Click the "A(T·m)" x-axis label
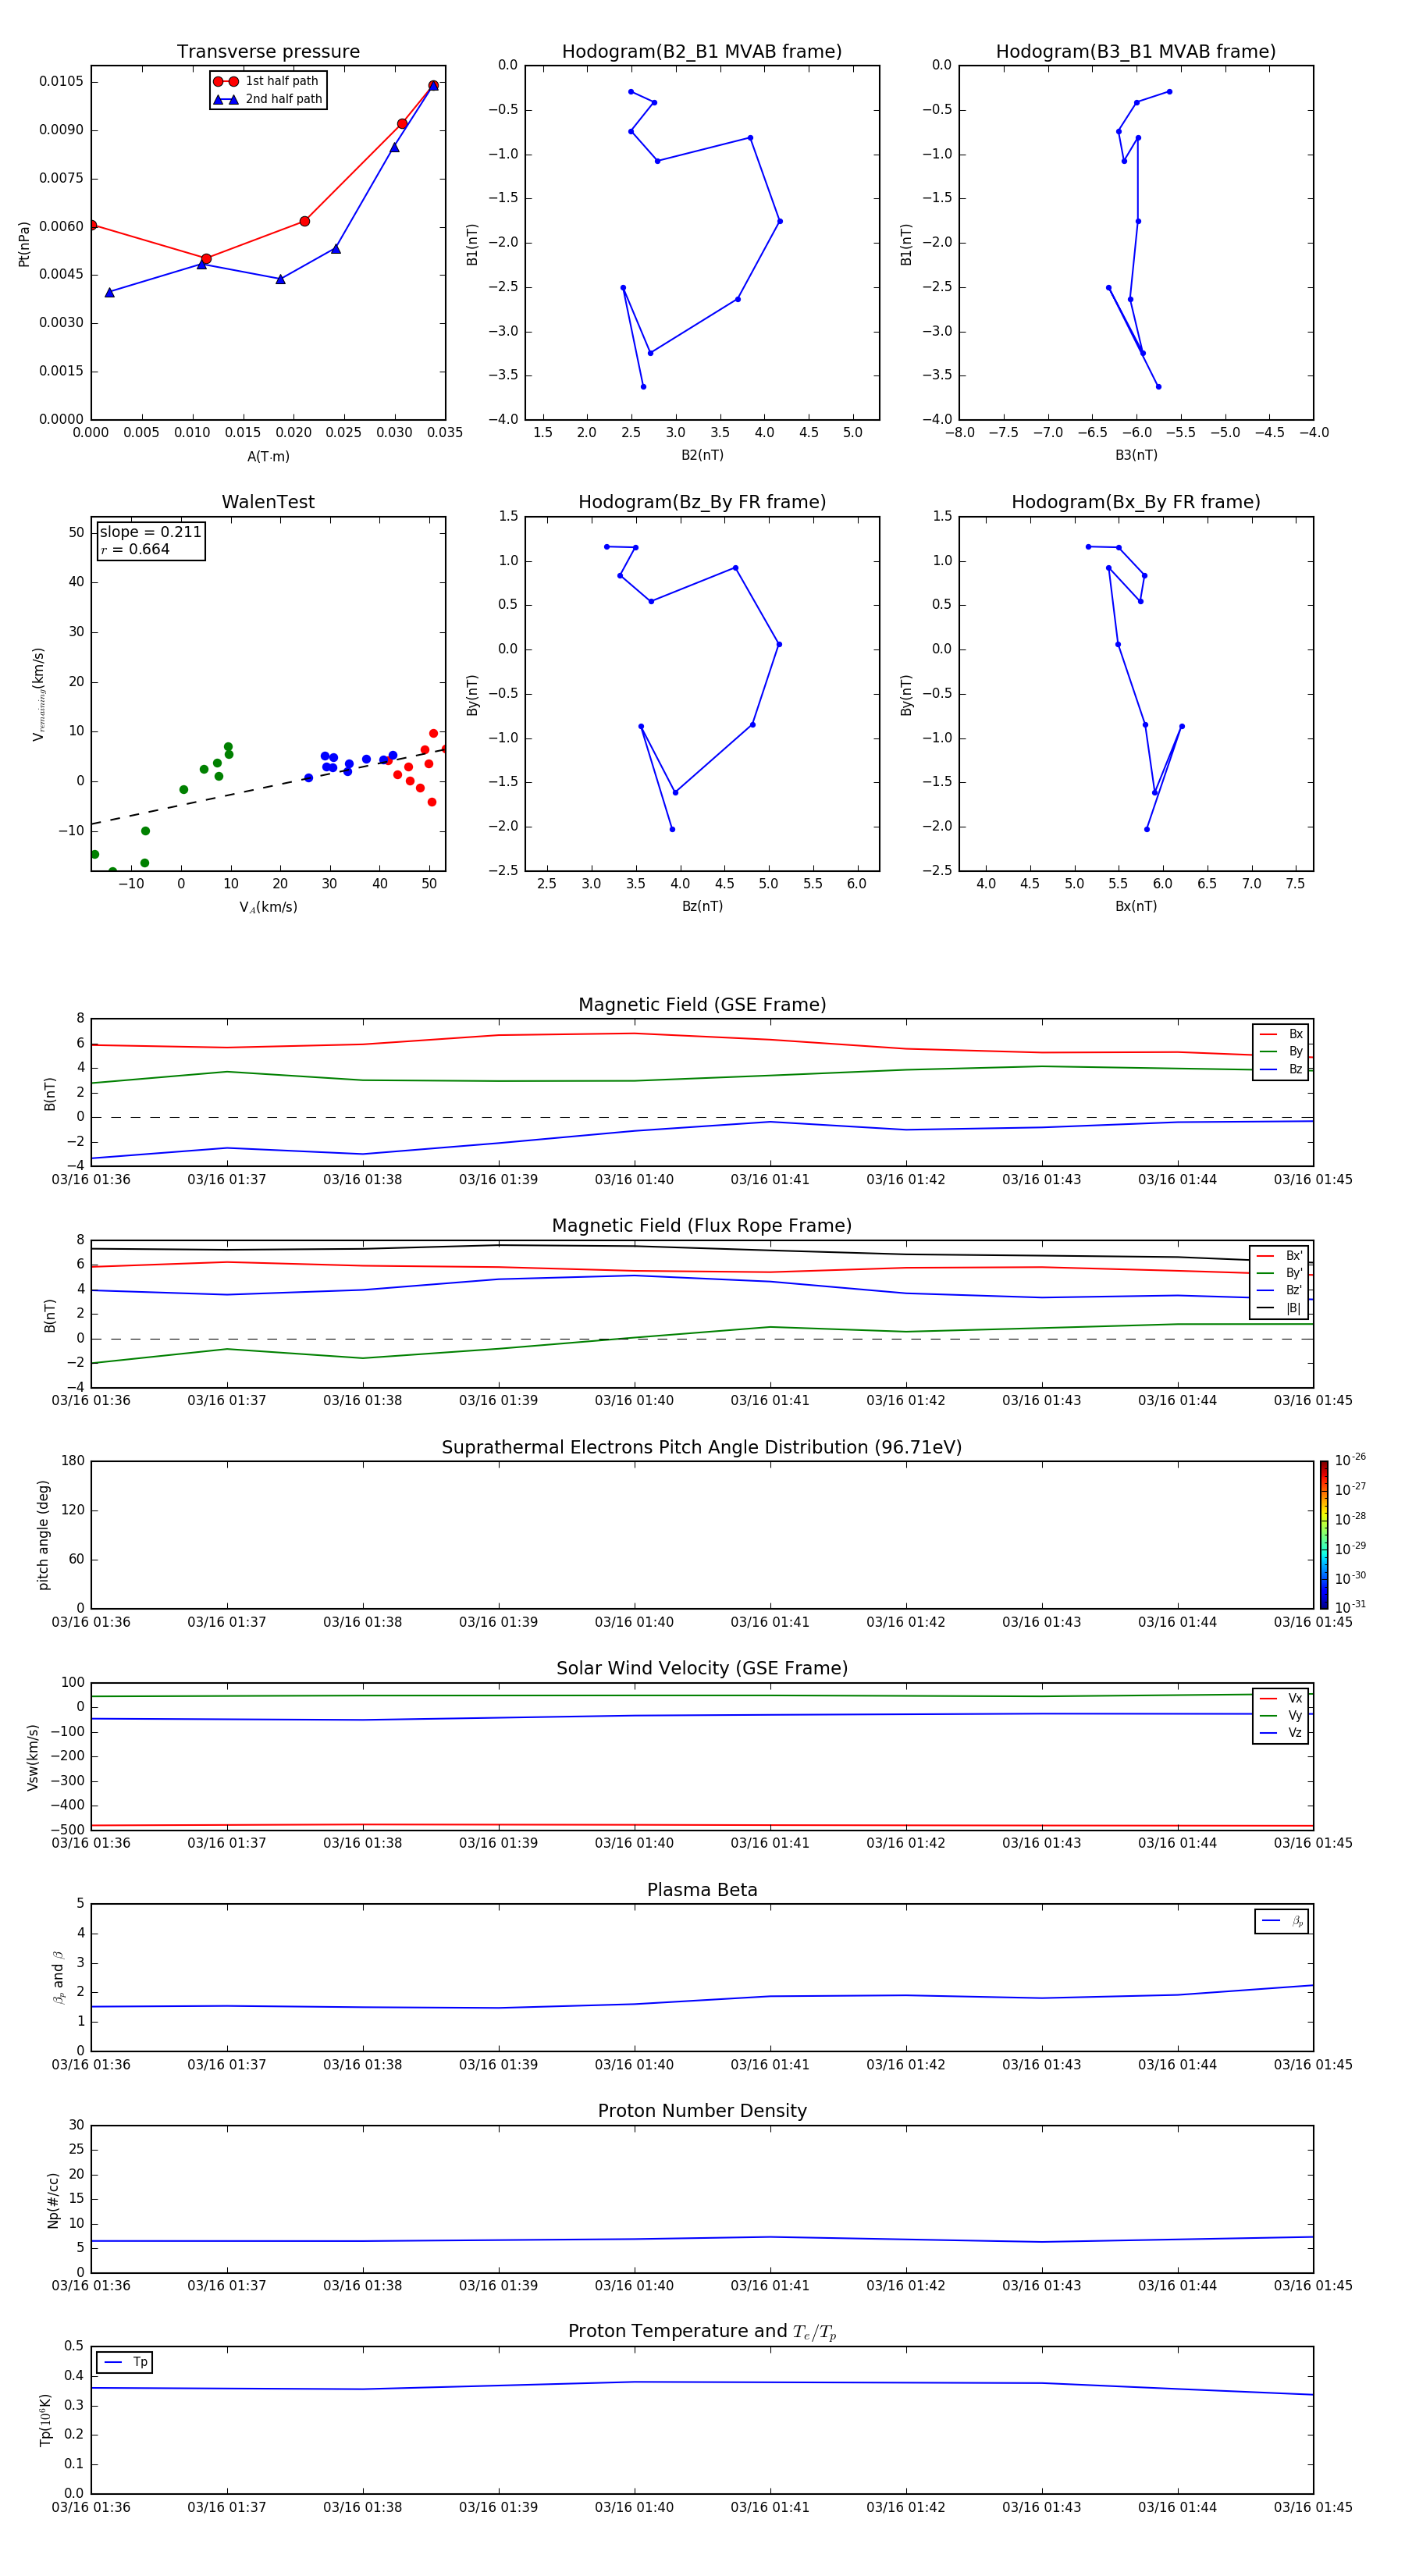Viewport: 1405px width, 2576px height. [x=268, y=456]
